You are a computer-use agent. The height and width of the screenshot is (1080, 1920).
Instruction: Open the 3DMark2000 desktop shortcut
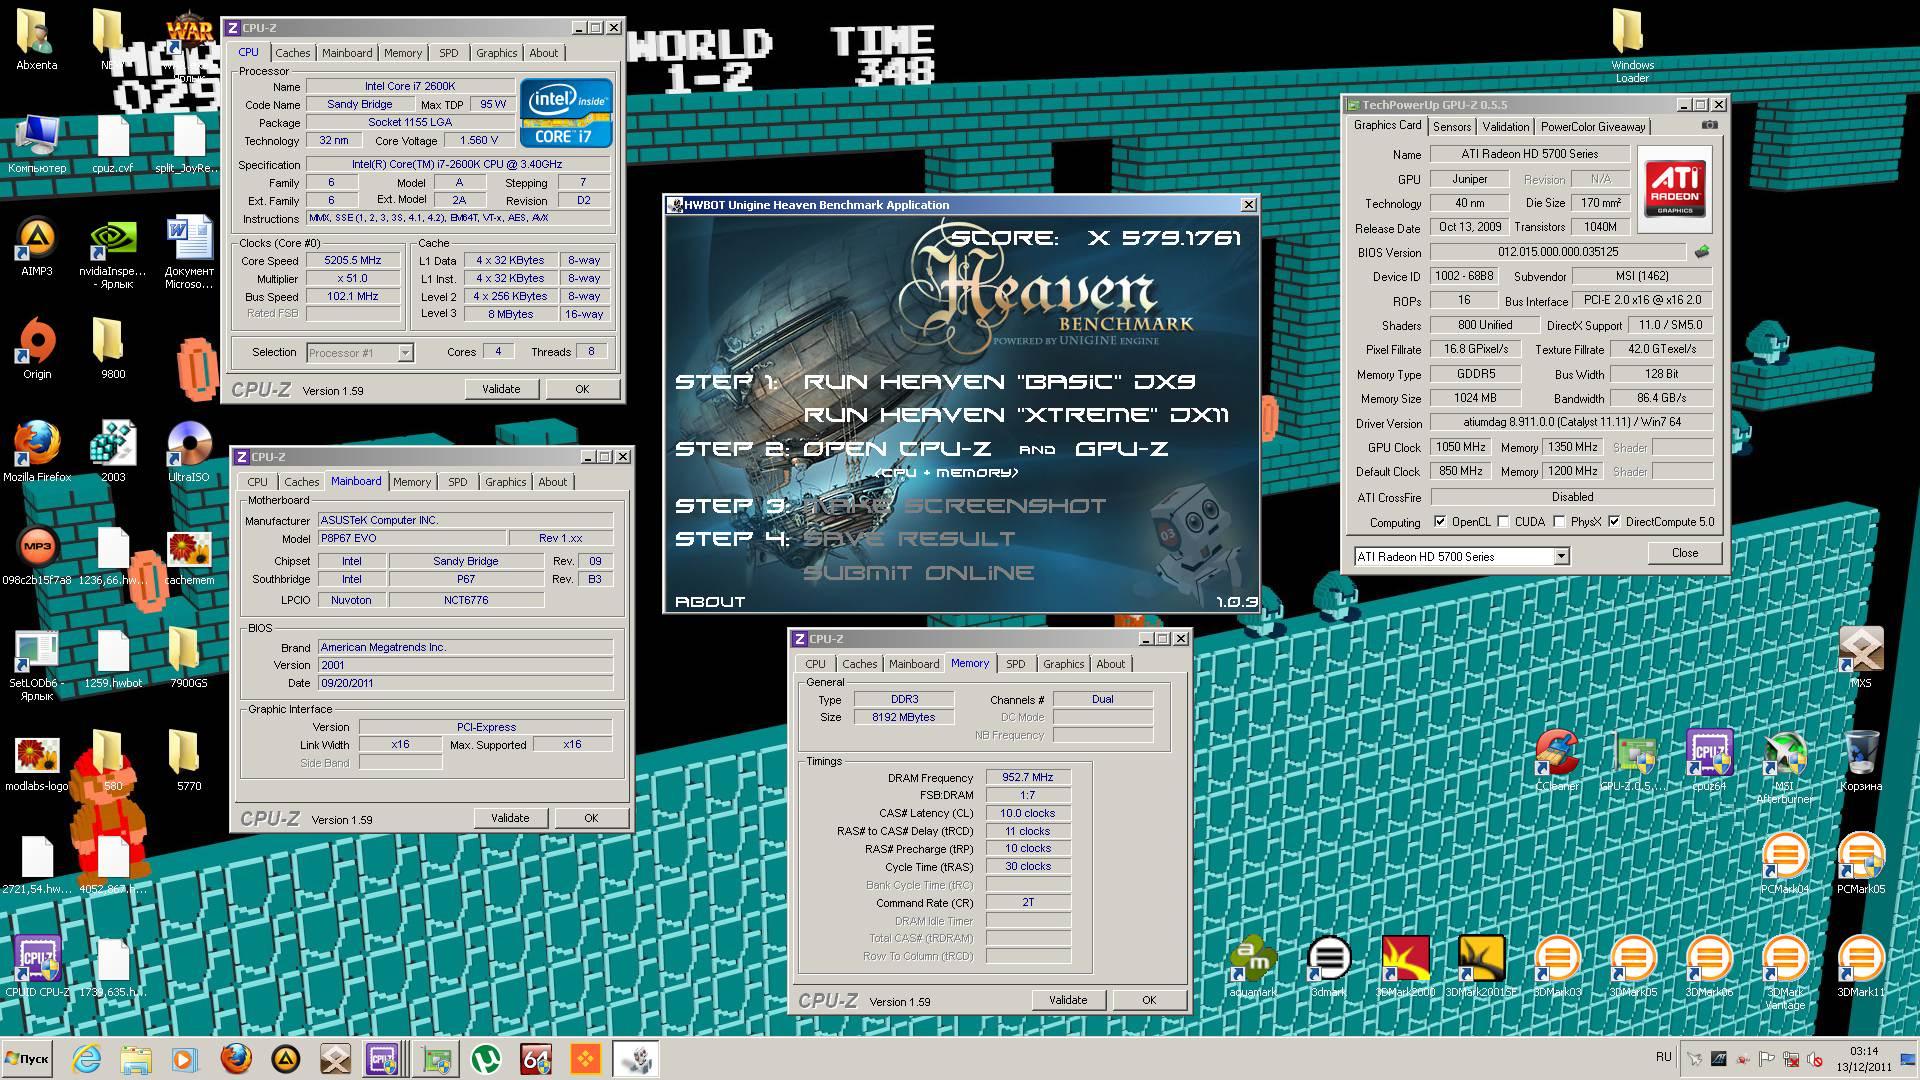[1405, 968]
